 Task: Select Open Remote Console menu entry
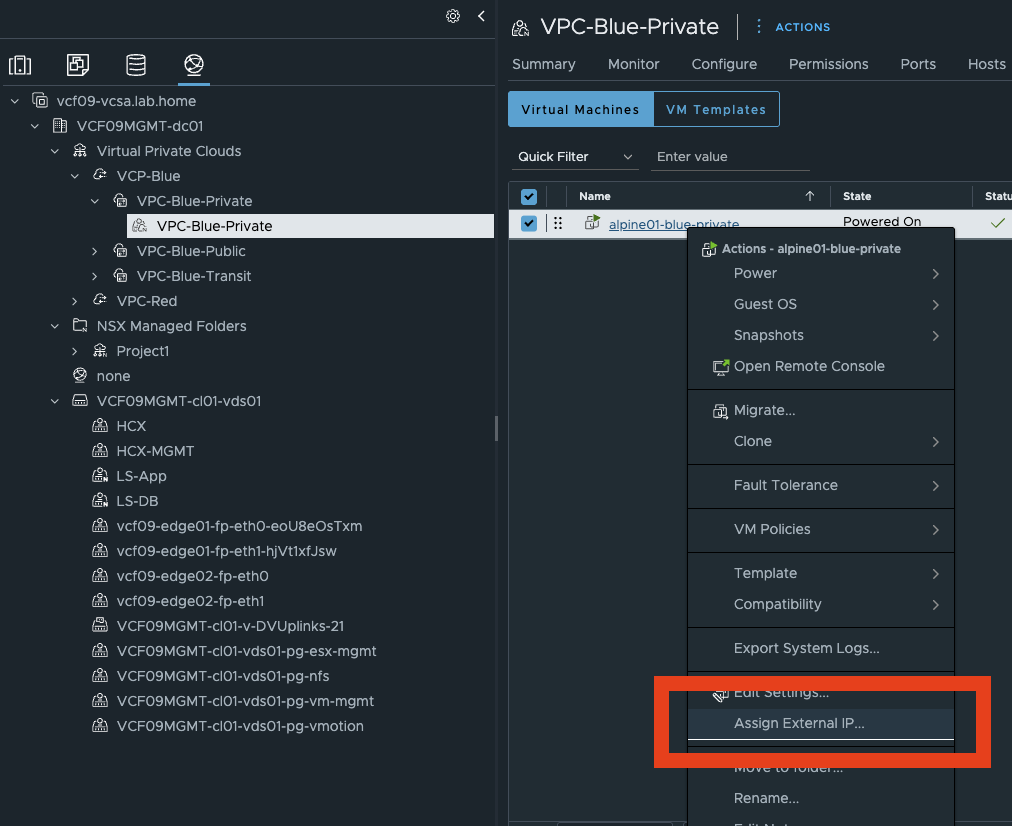click(808, 366)
